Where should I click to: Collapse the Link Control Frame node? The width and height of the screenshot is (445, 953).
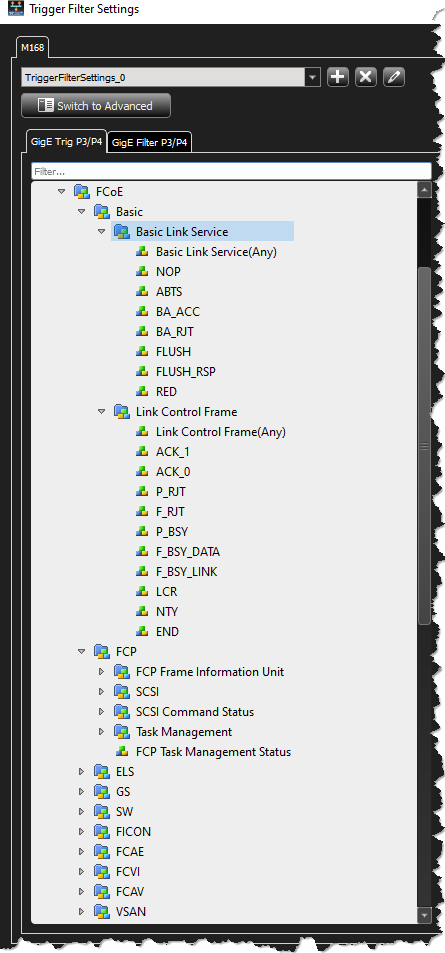tap(102, 411)
